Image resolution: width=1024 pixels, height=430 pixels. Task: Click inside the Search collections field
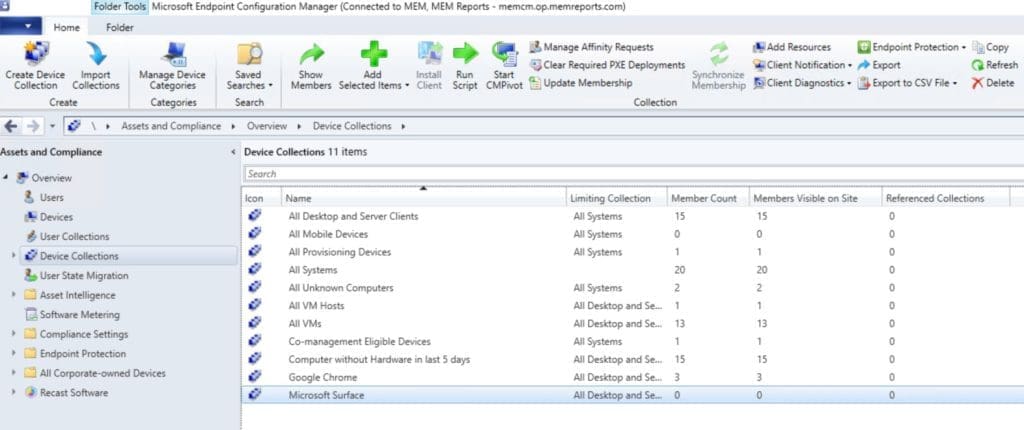(633, 174)
